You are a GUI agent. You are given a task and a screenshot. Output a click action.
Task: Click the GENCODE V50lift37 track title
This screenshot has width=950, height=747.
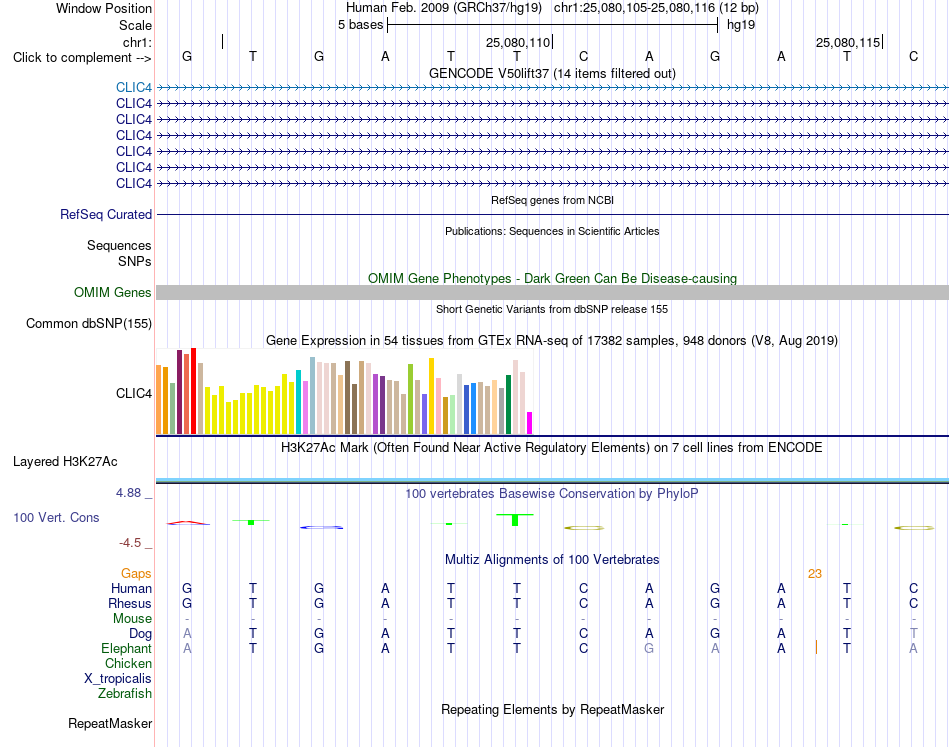[552, 73]
